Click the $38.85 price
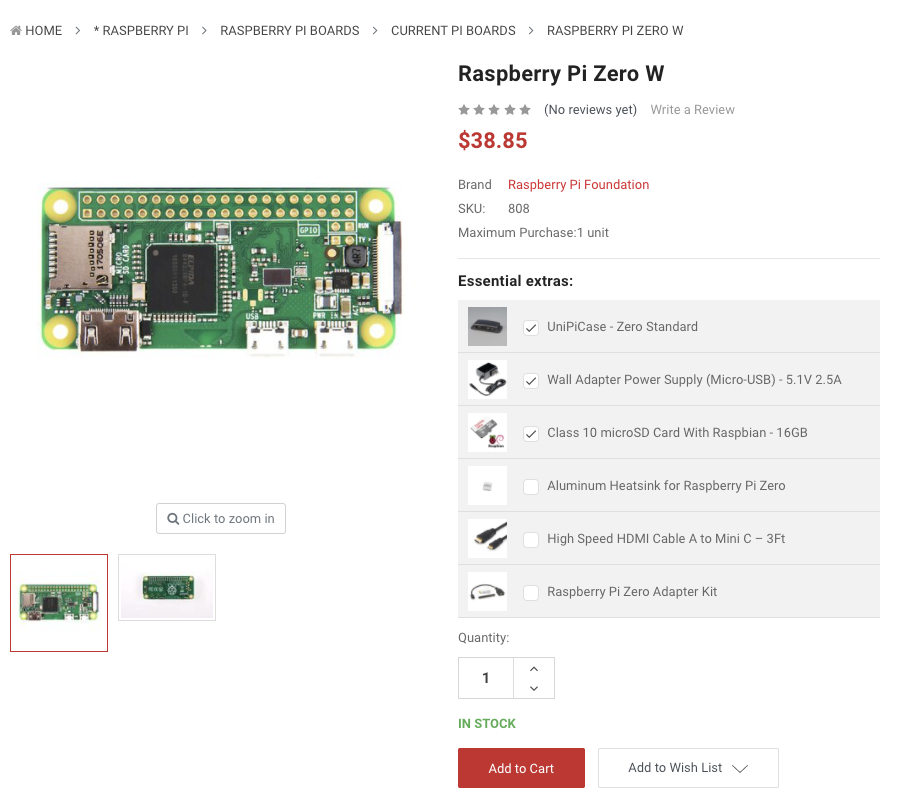Viewport: 902px width, 791px height. tap(492, 140)
